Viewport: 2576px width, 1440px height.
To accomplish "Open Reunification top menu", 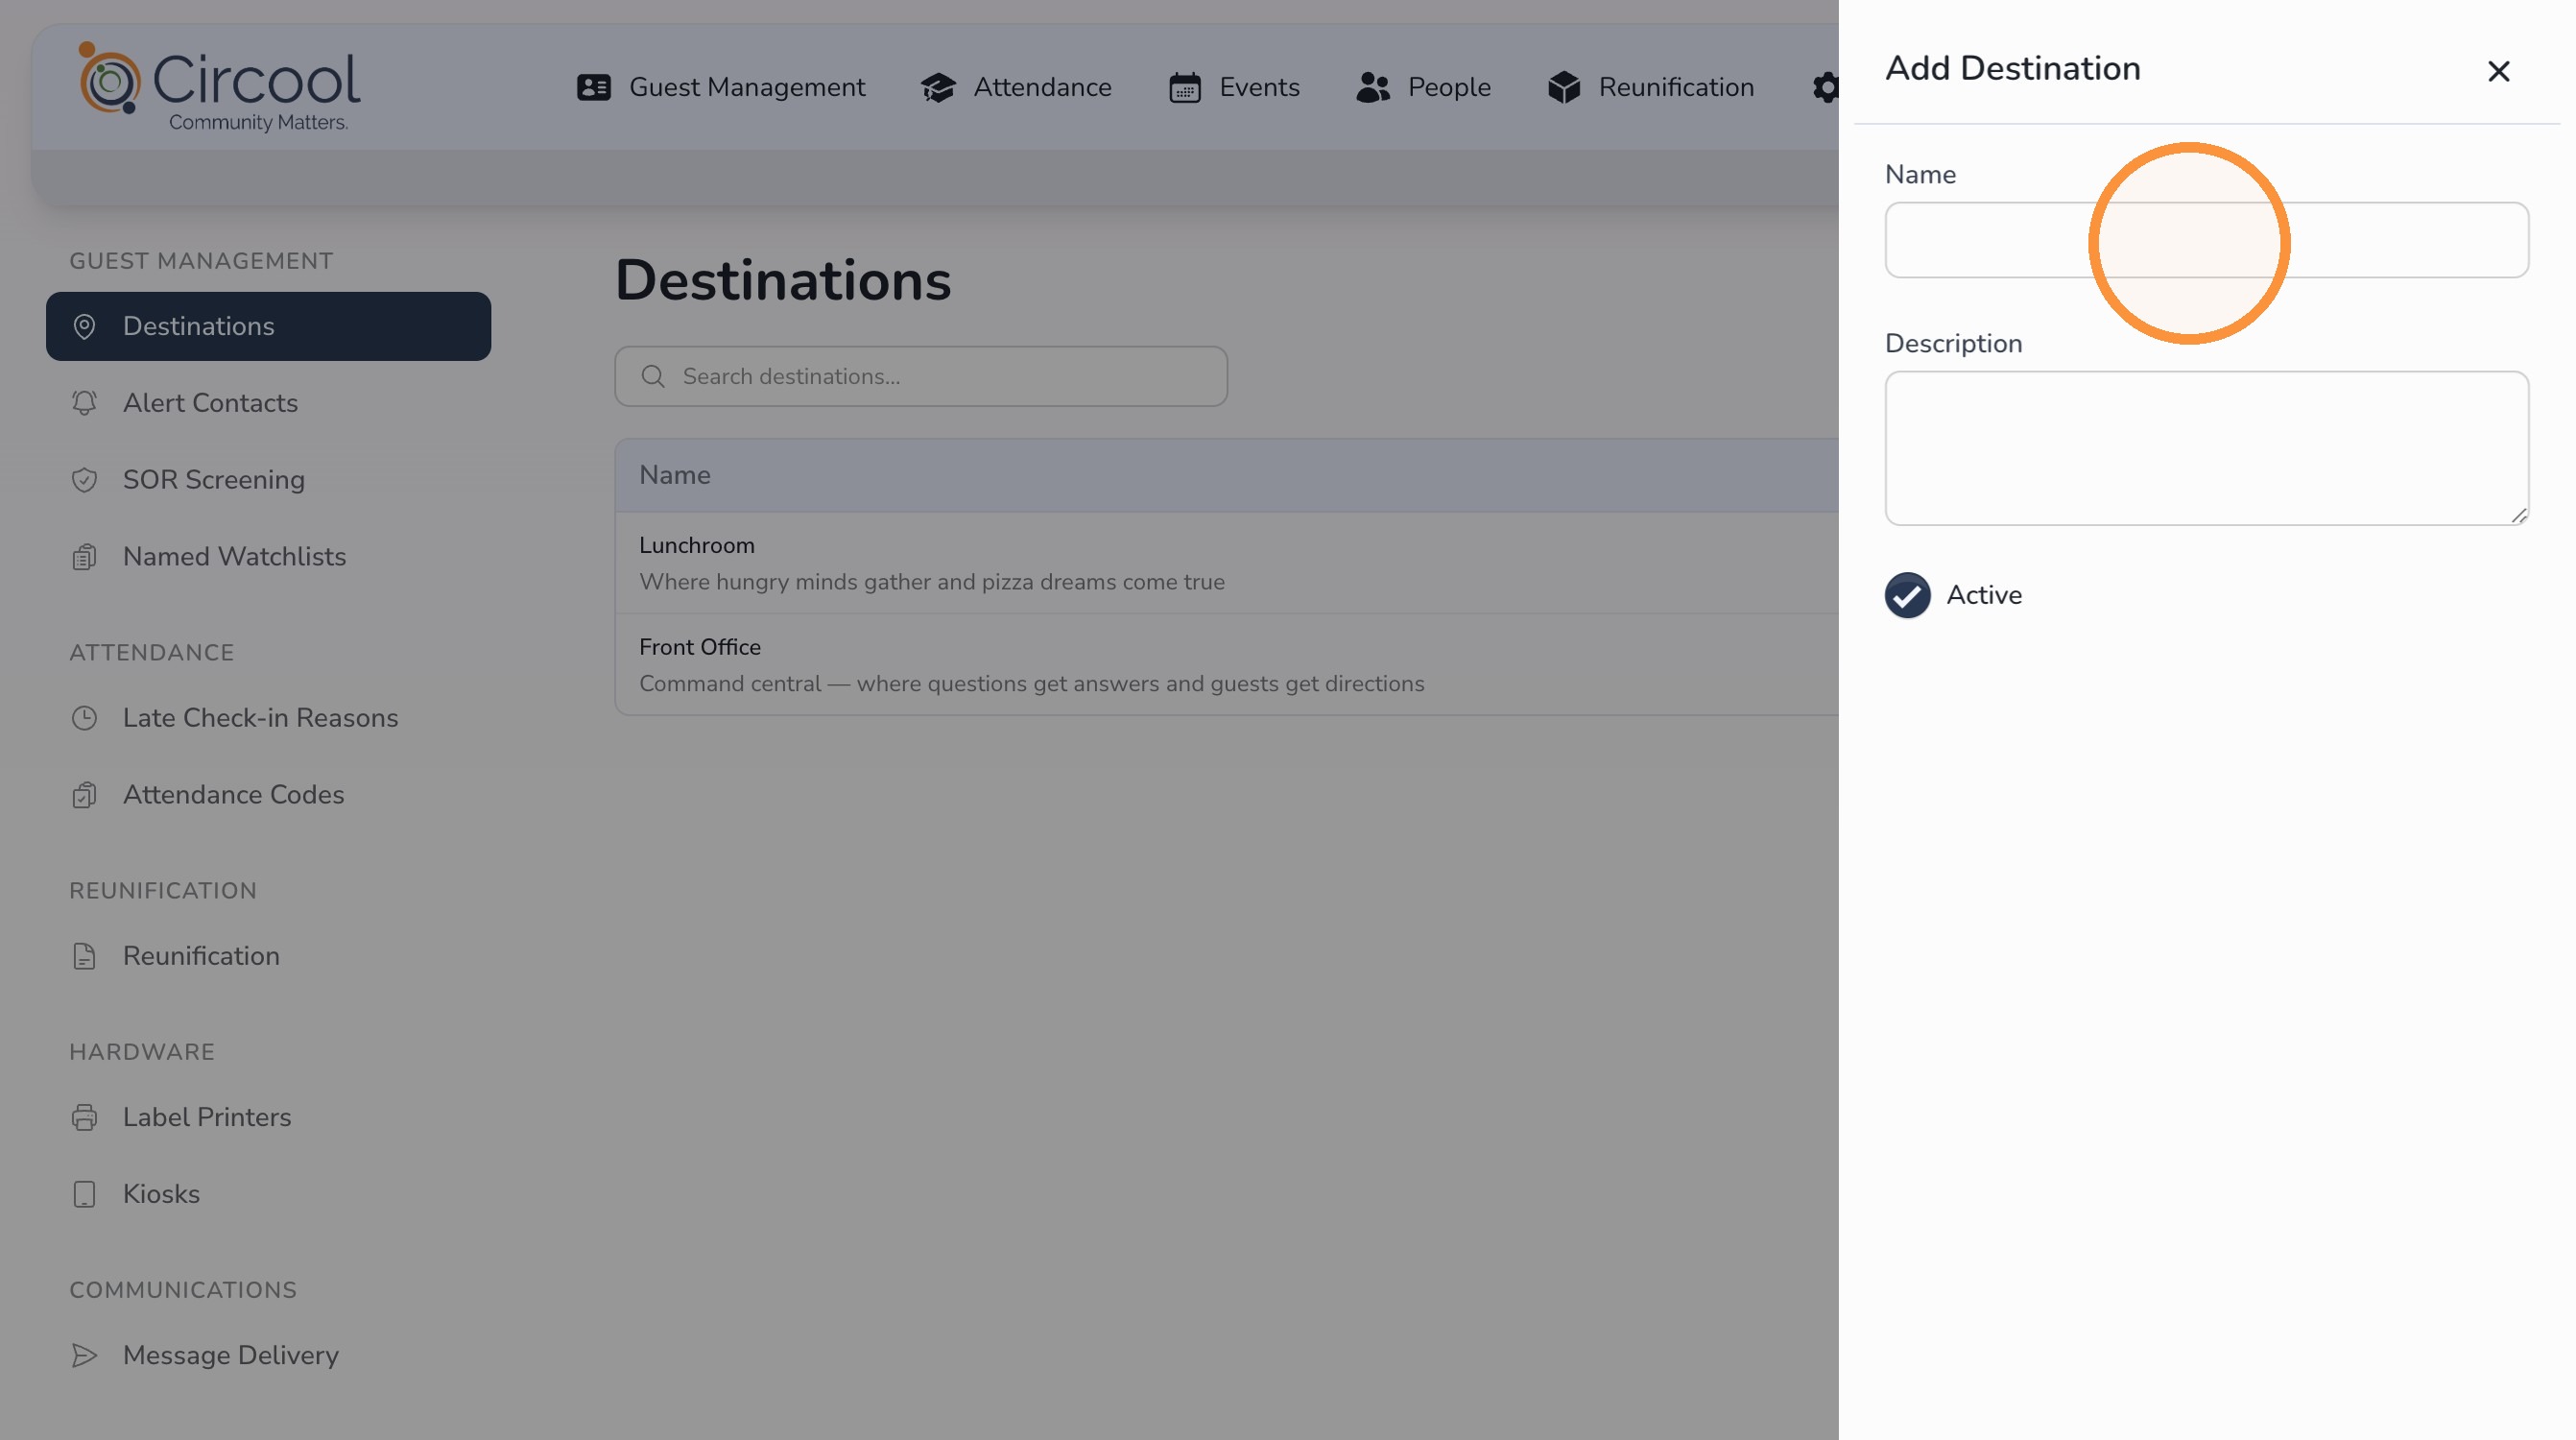I will pyautogui.click(x=1651, y=88).
